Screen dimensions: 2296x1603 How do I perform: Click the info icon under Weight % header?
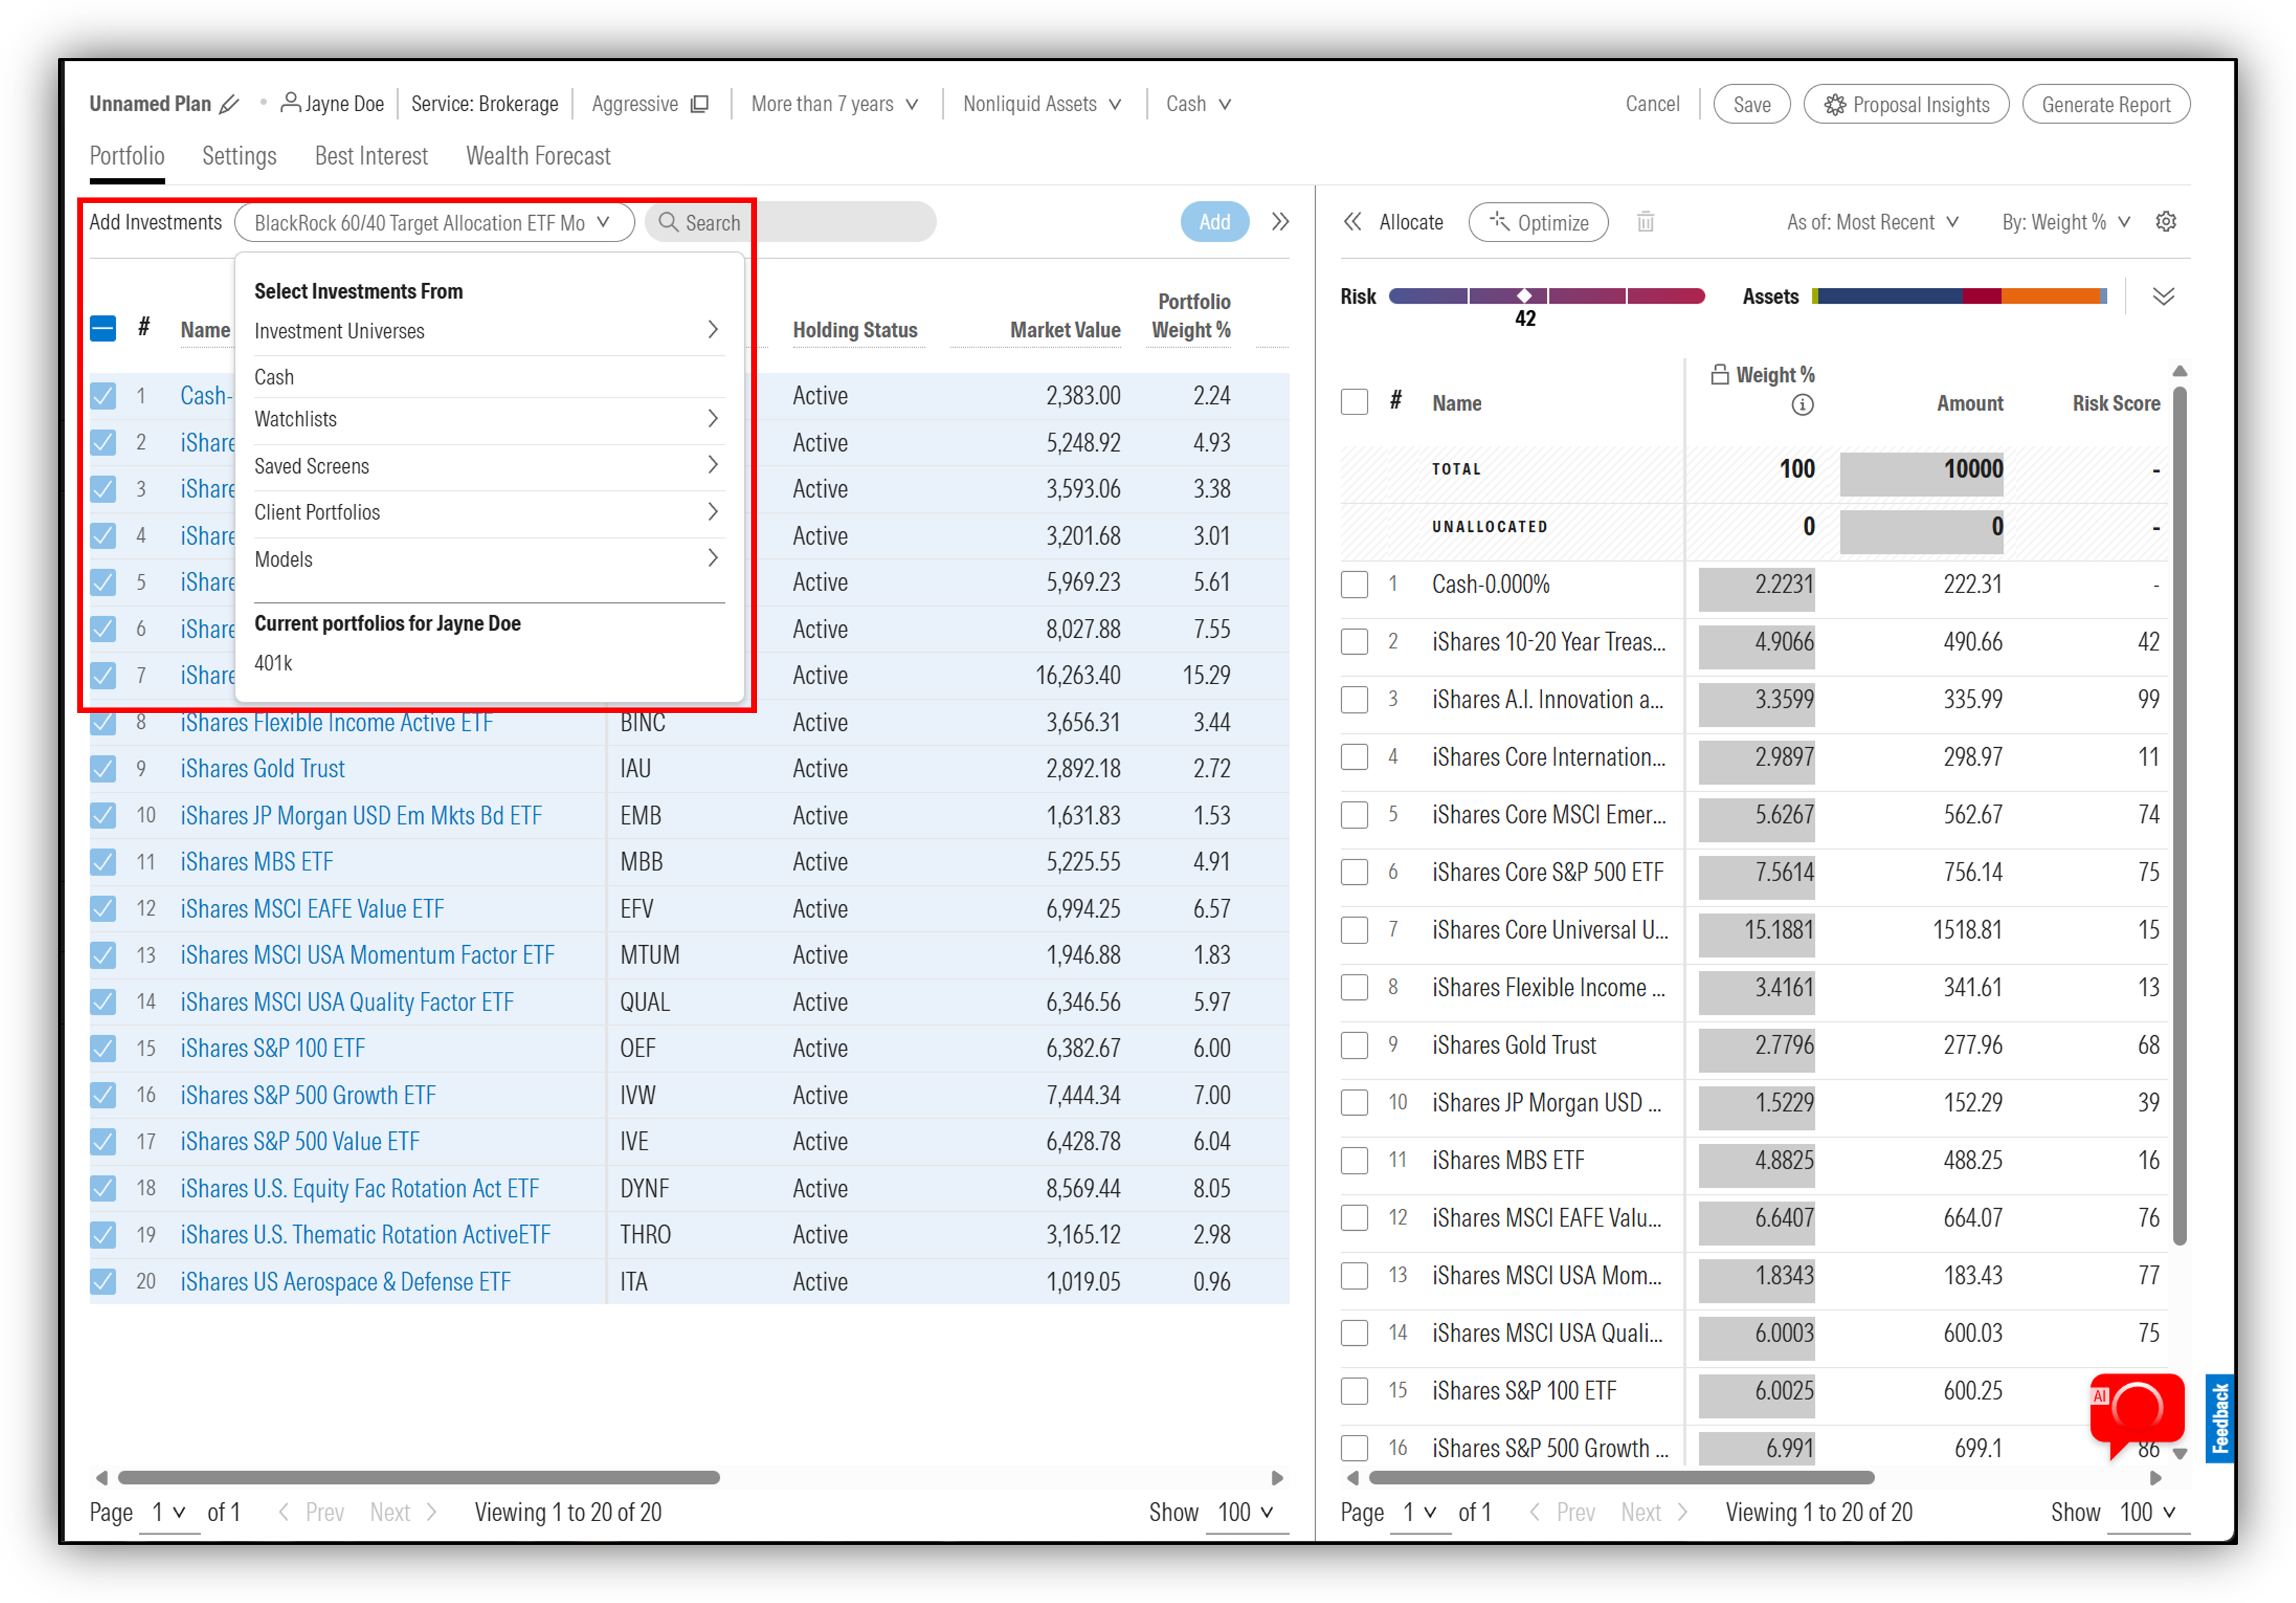point(1802,405)
